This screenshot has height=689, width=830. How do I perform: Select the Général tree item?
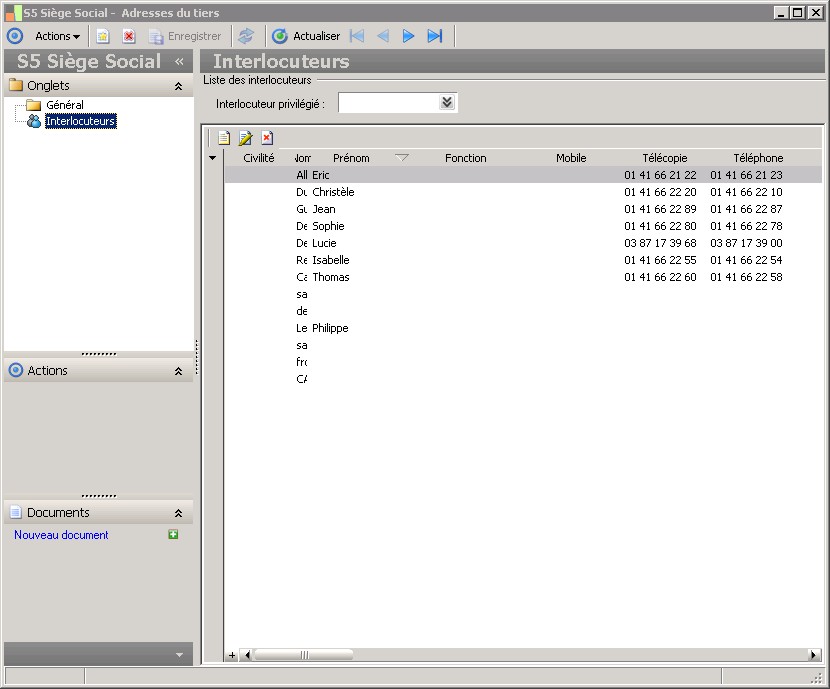pyautogui.click(x=64, y=105)
